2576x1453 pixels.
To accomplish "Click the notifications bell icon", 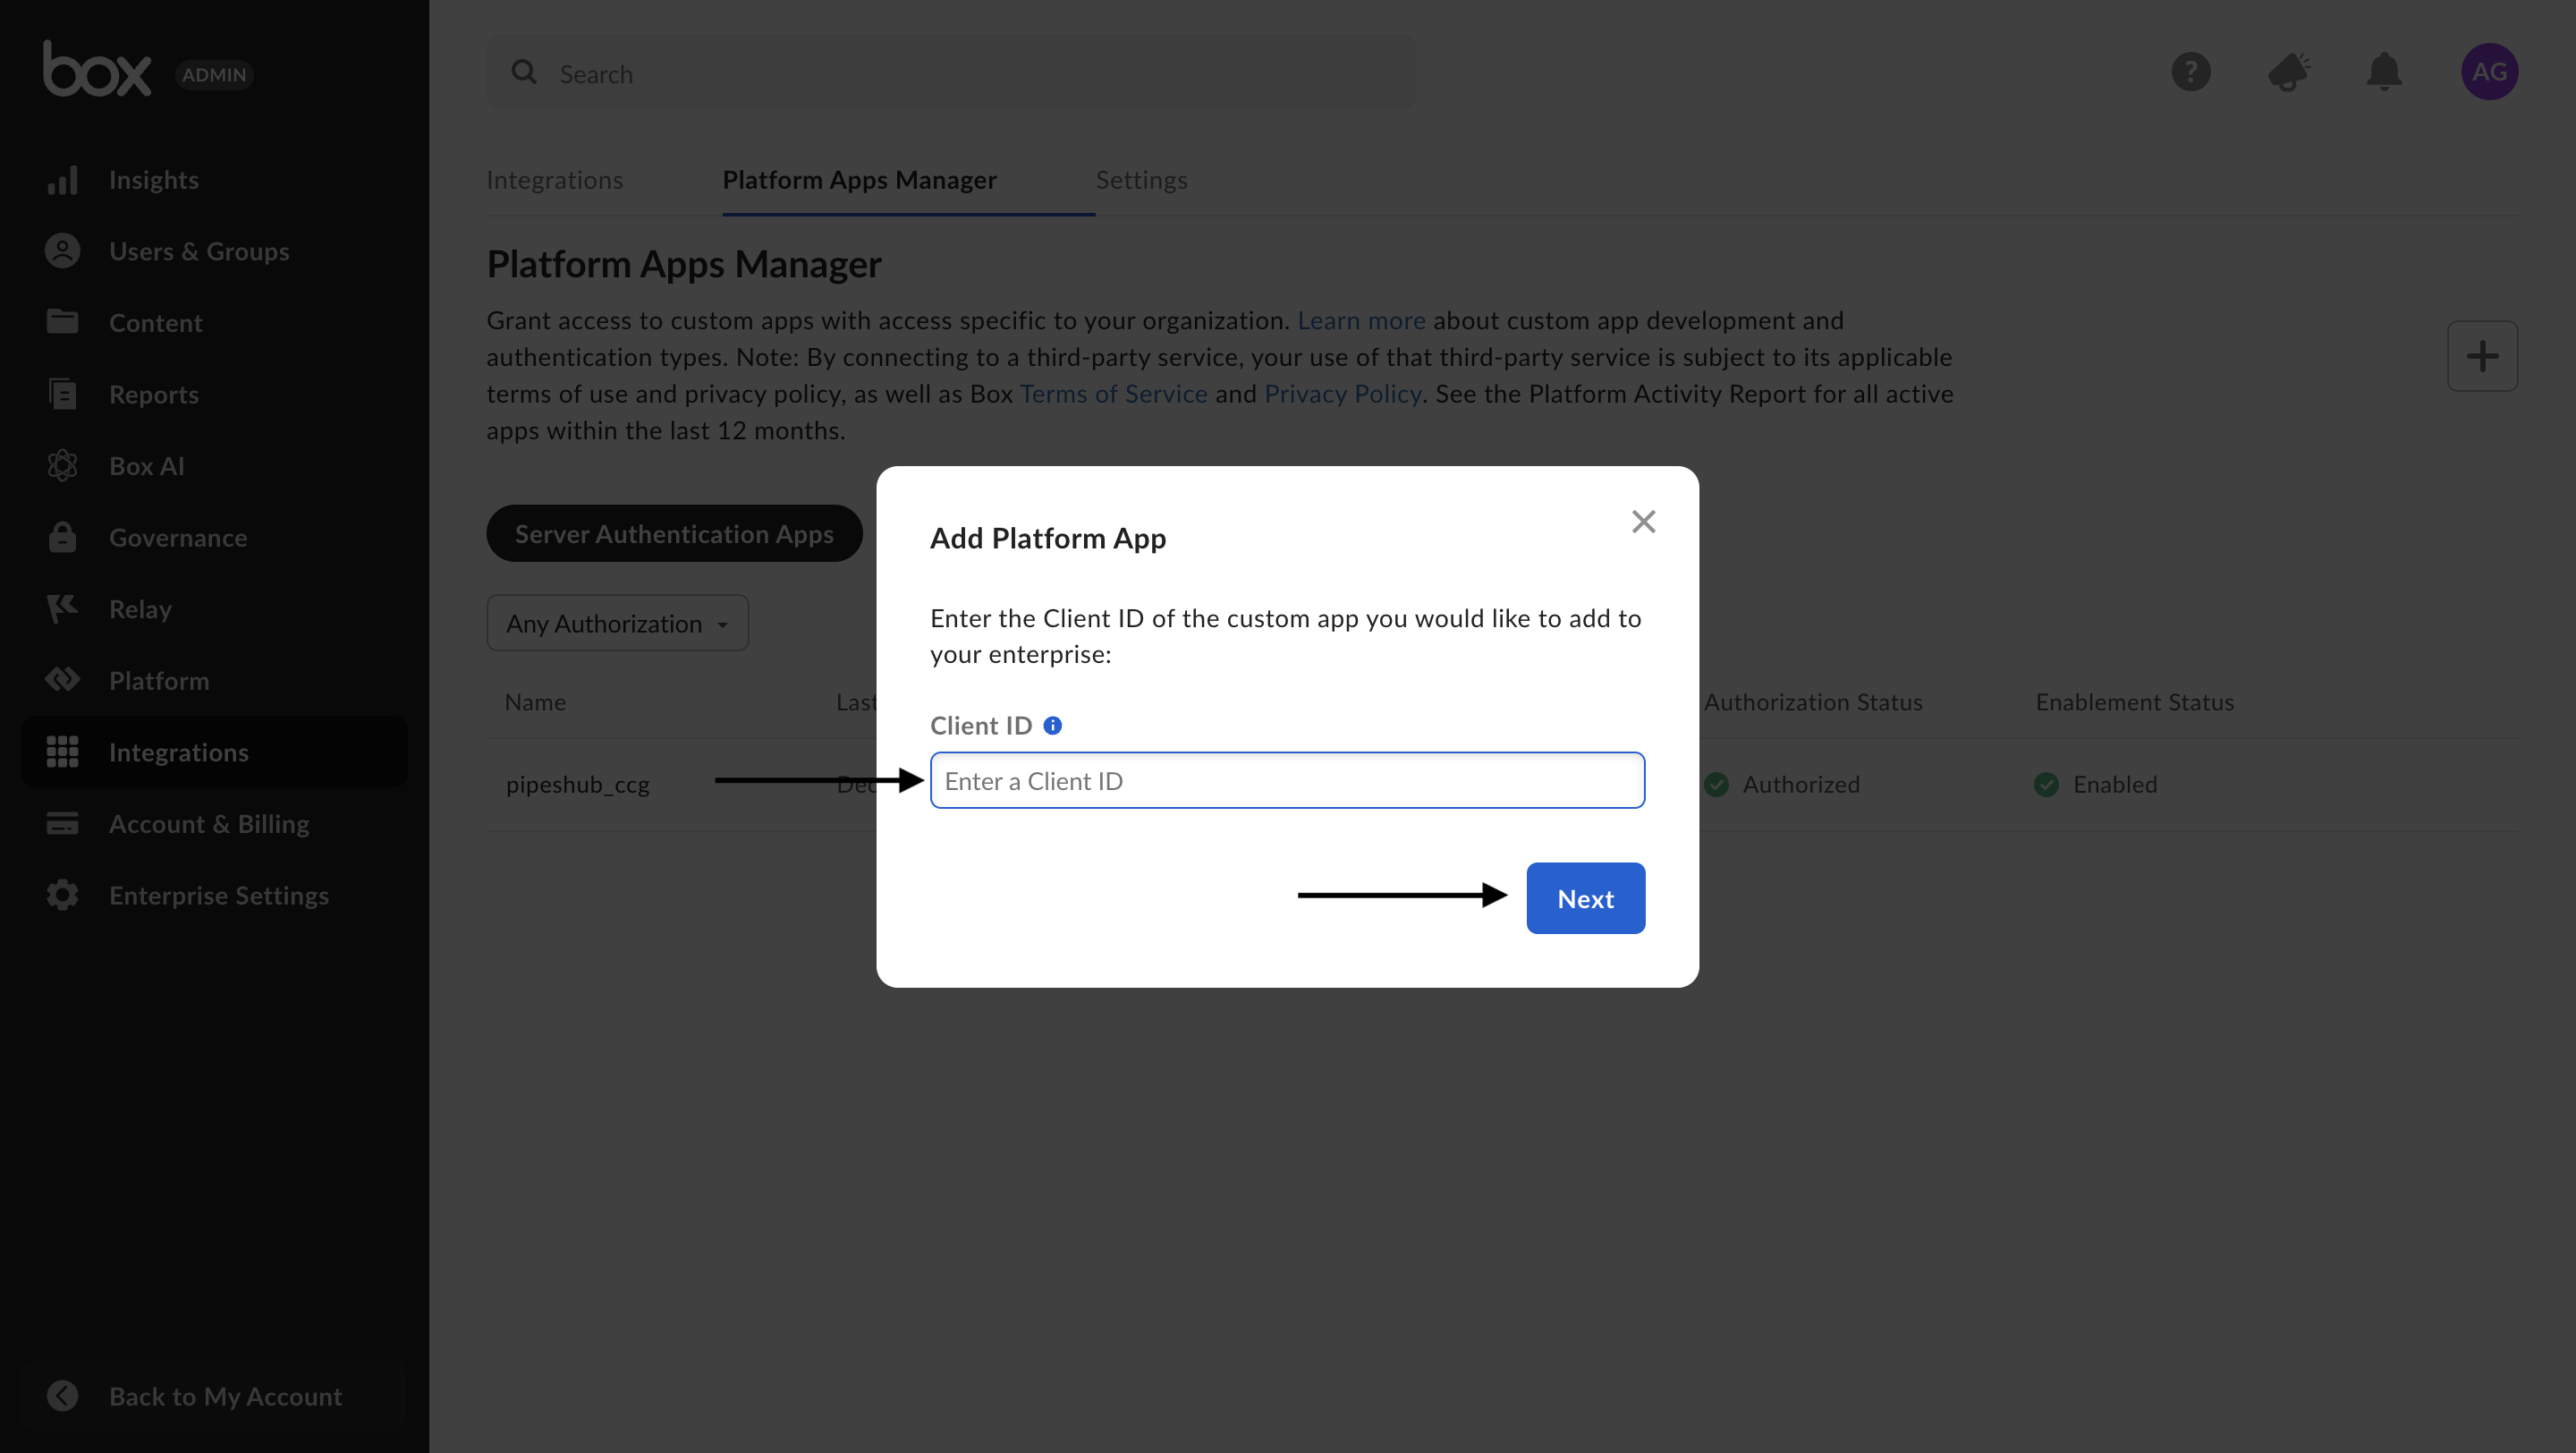I will point(2384,72).
